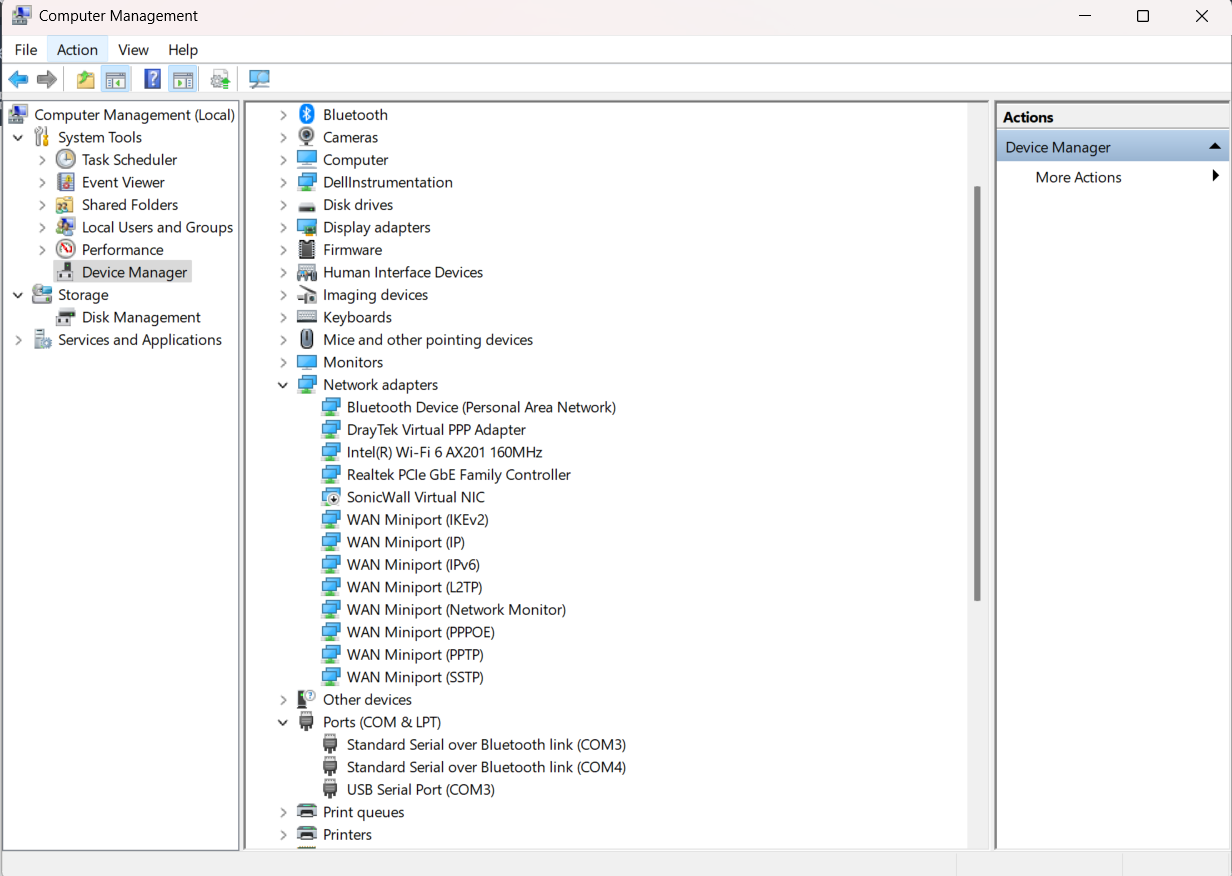
Task: Expand the Other devices category
Action: [283, 700]
